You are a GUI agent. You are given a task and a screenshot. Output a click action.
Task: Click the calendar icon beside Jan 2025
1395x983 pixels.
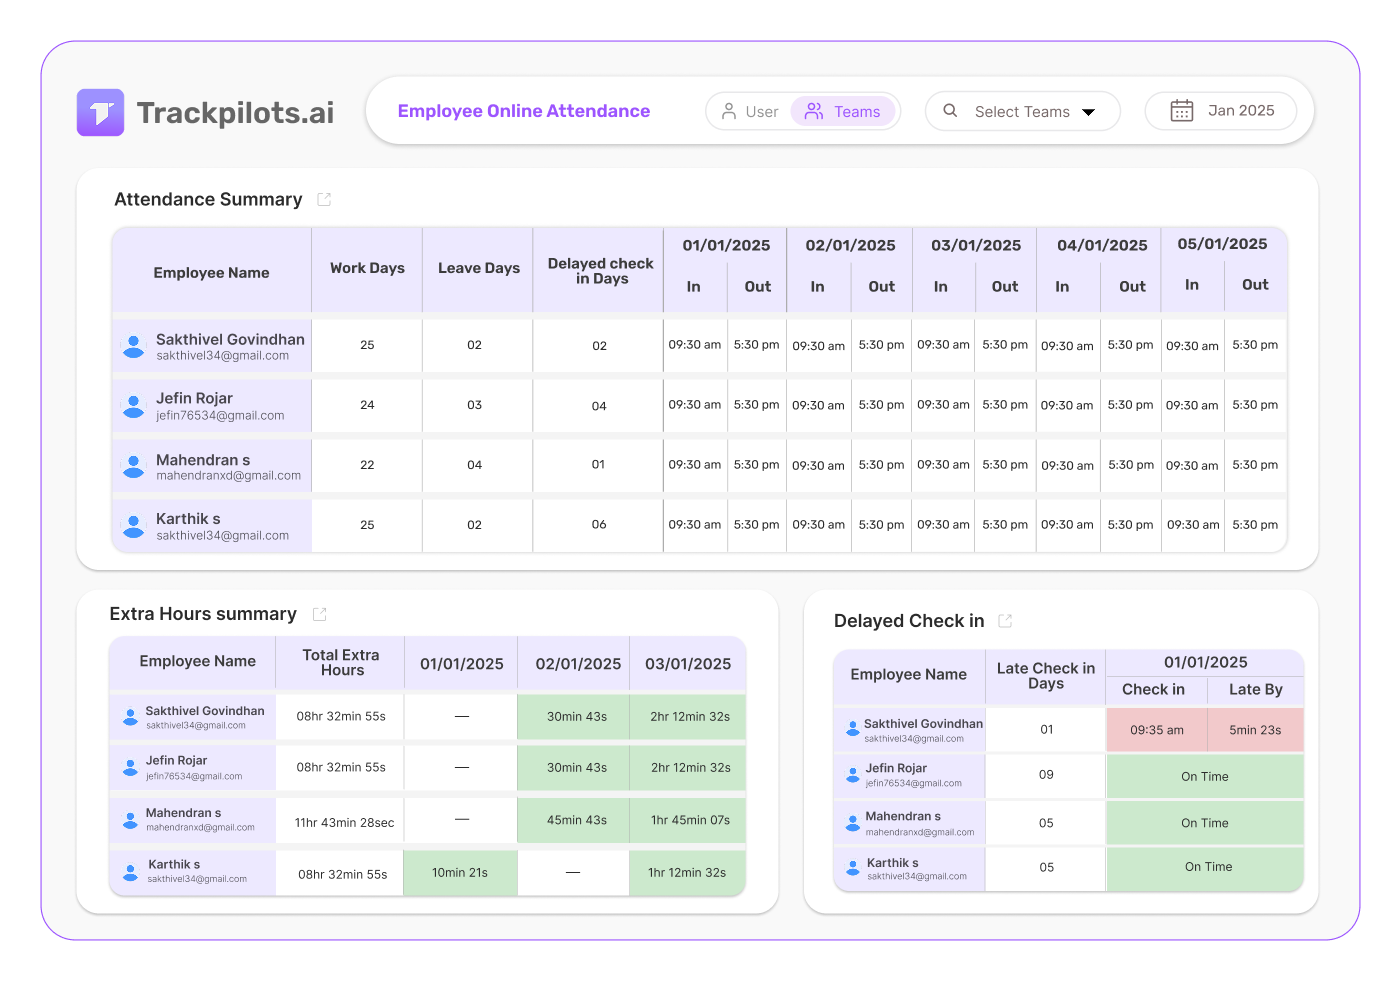coord(1181,111)
